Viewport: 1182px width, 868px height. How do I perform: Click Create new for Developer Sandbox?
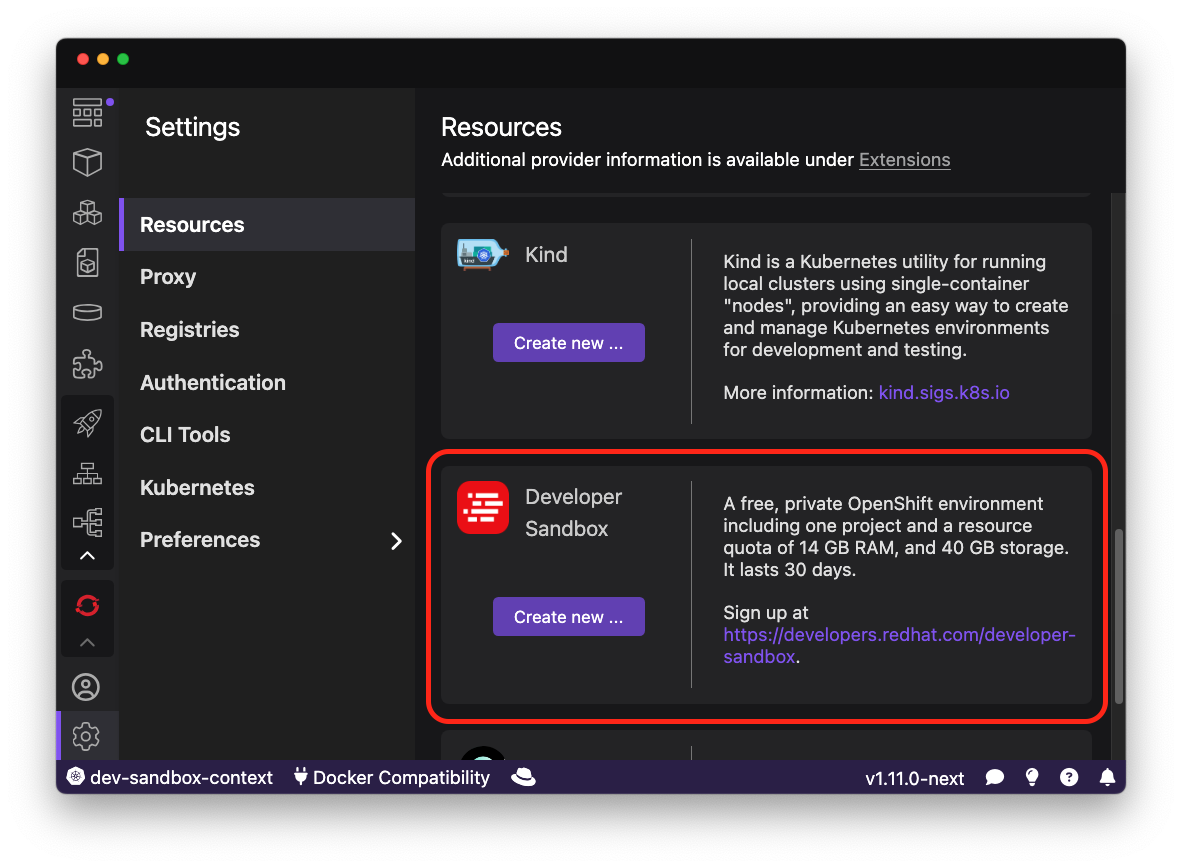point(568,617)
